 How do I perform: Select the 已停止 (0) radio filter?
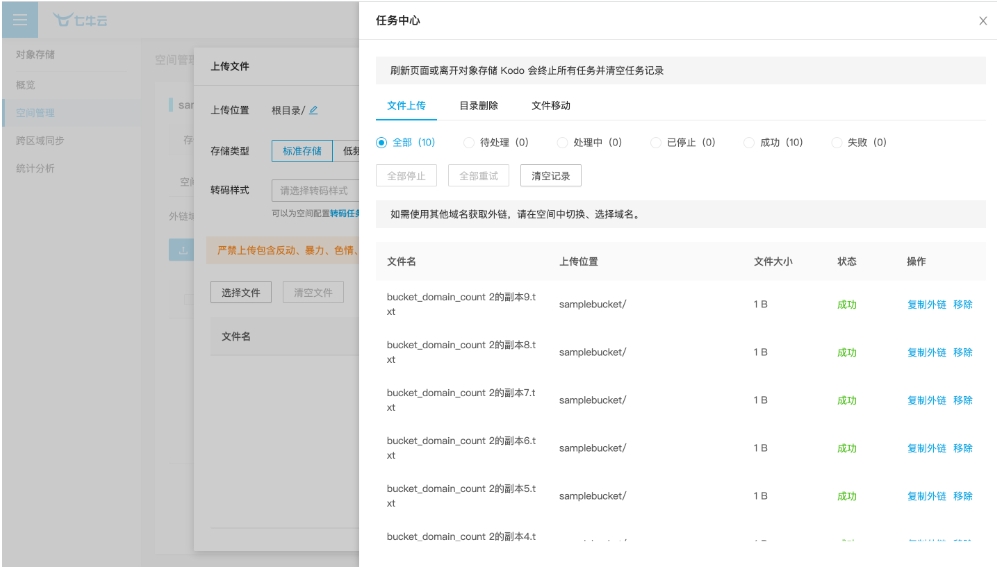point(682,142)
